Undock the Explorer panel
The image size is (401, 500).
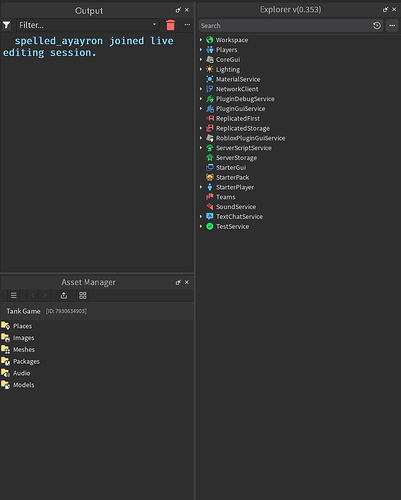(x=385, y=10)
